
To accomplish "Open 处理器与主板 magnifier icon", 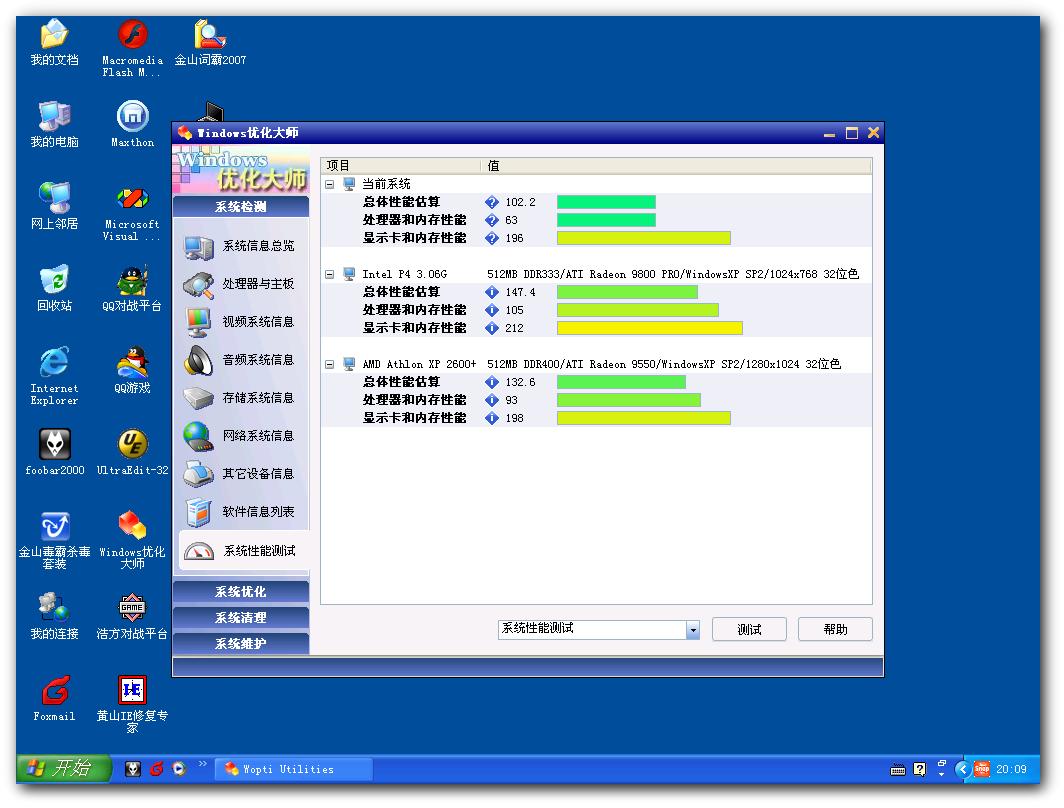I will pyautogui.click(x=198, y=285).
